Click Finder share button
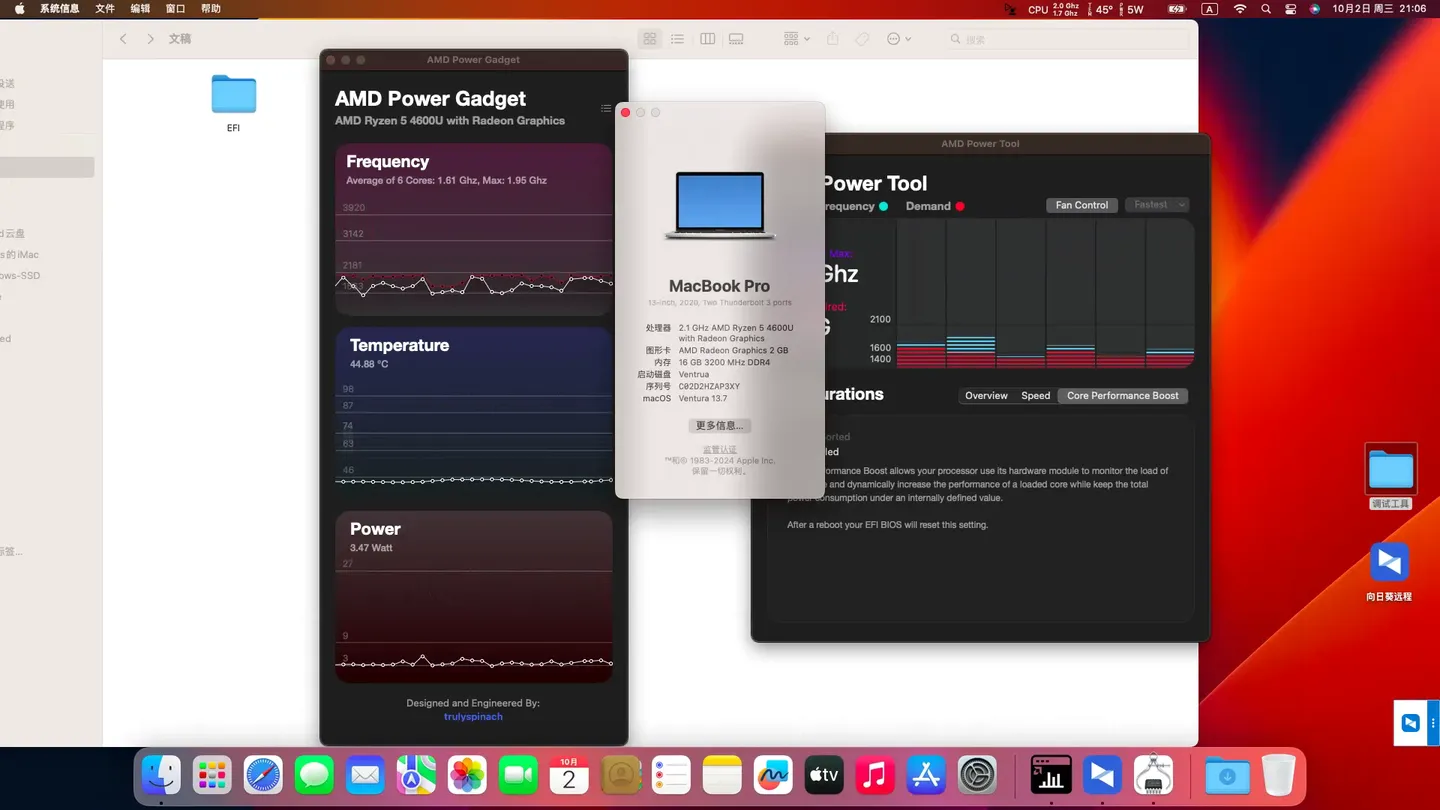The height and width of the screenshot is (810, 1440). click(x=833, y=39)
